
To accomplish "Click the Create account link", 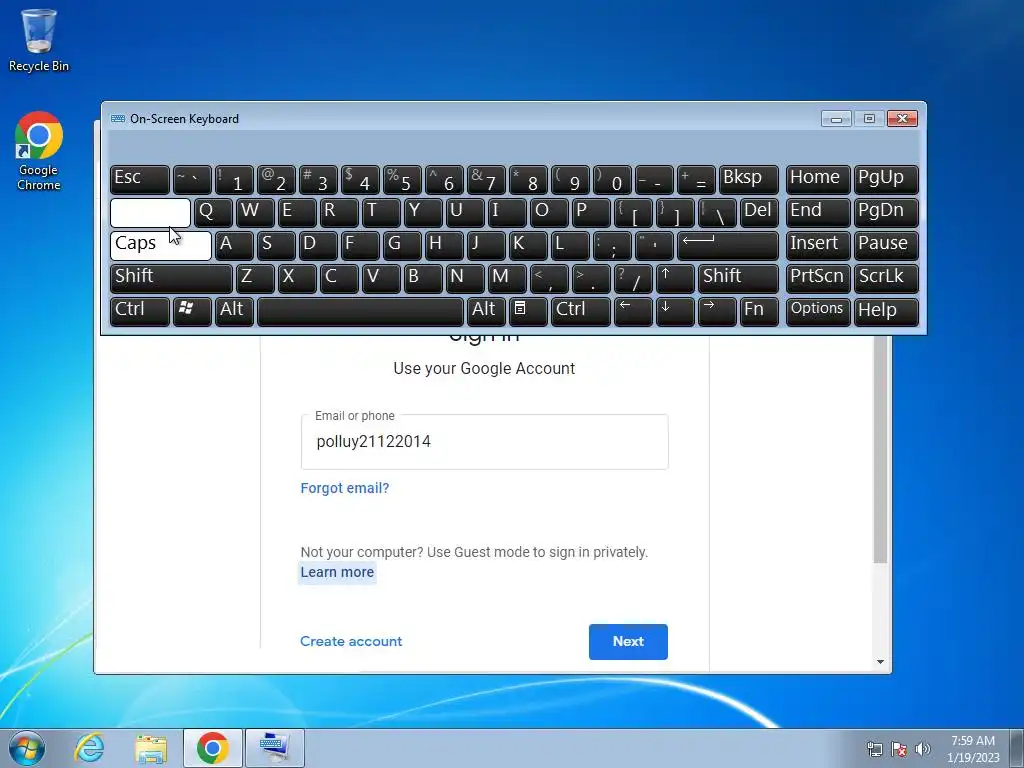I will tap(351, 641).
